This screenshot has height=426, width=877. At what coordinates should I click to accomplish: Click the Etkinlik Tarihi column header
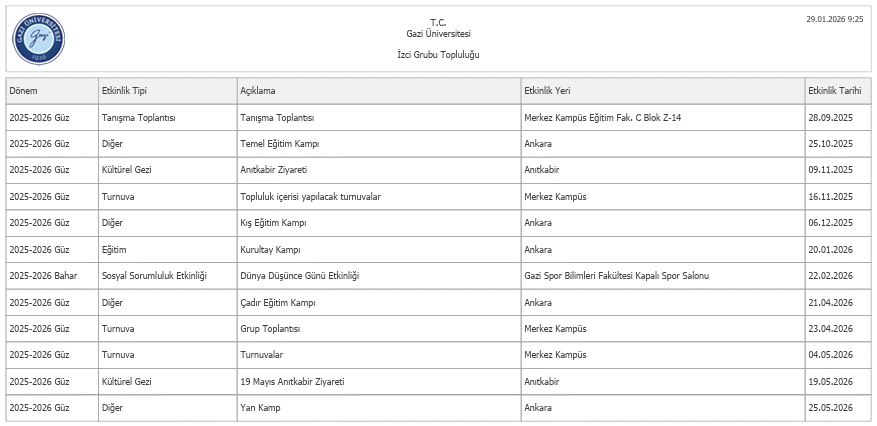[833, 91]
